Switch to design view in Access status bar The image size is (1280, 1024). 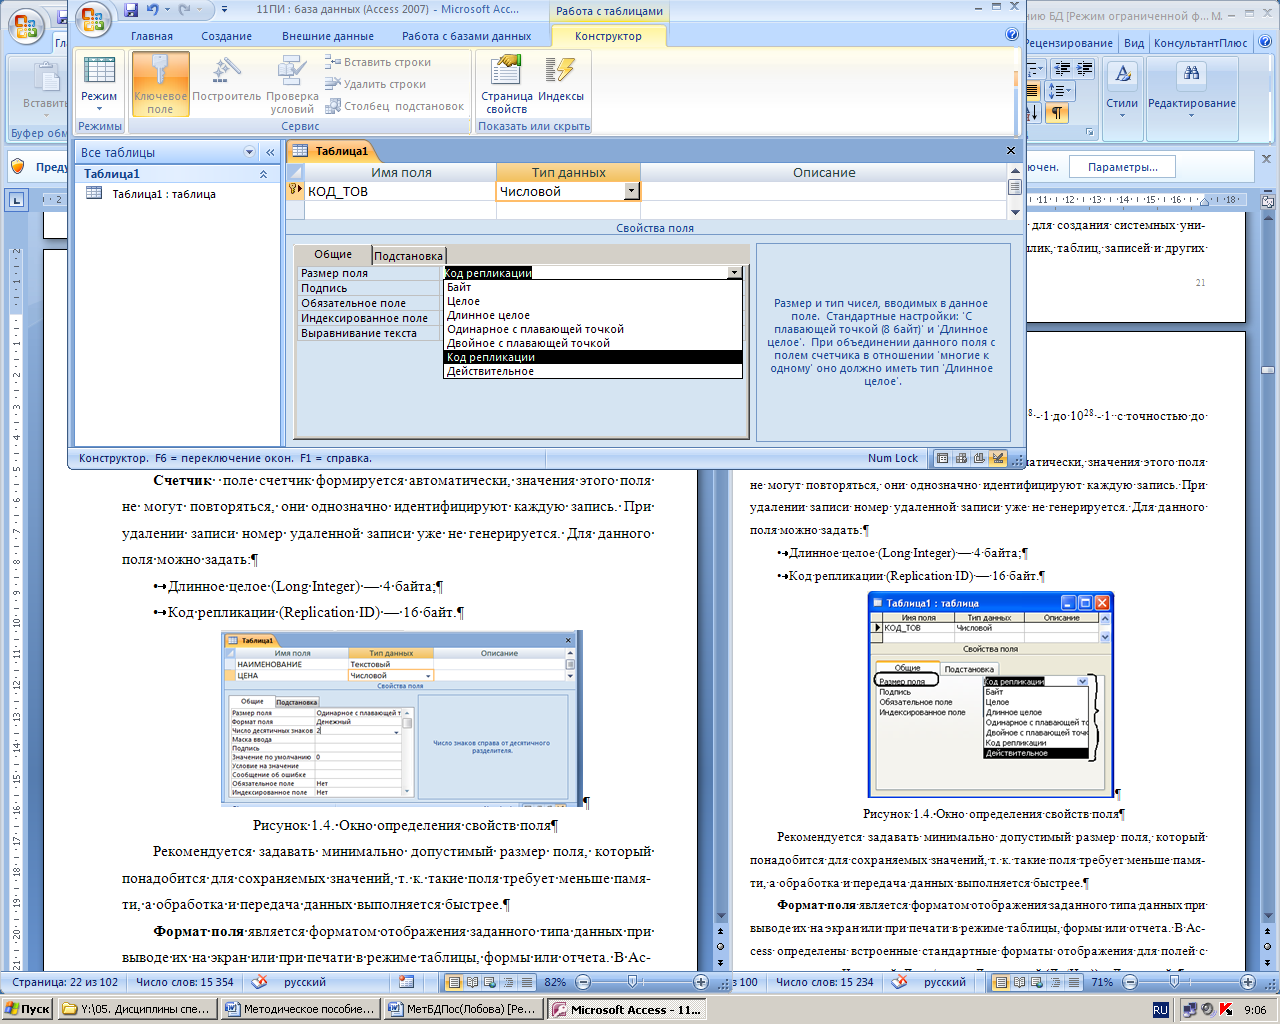coord(997,458)
